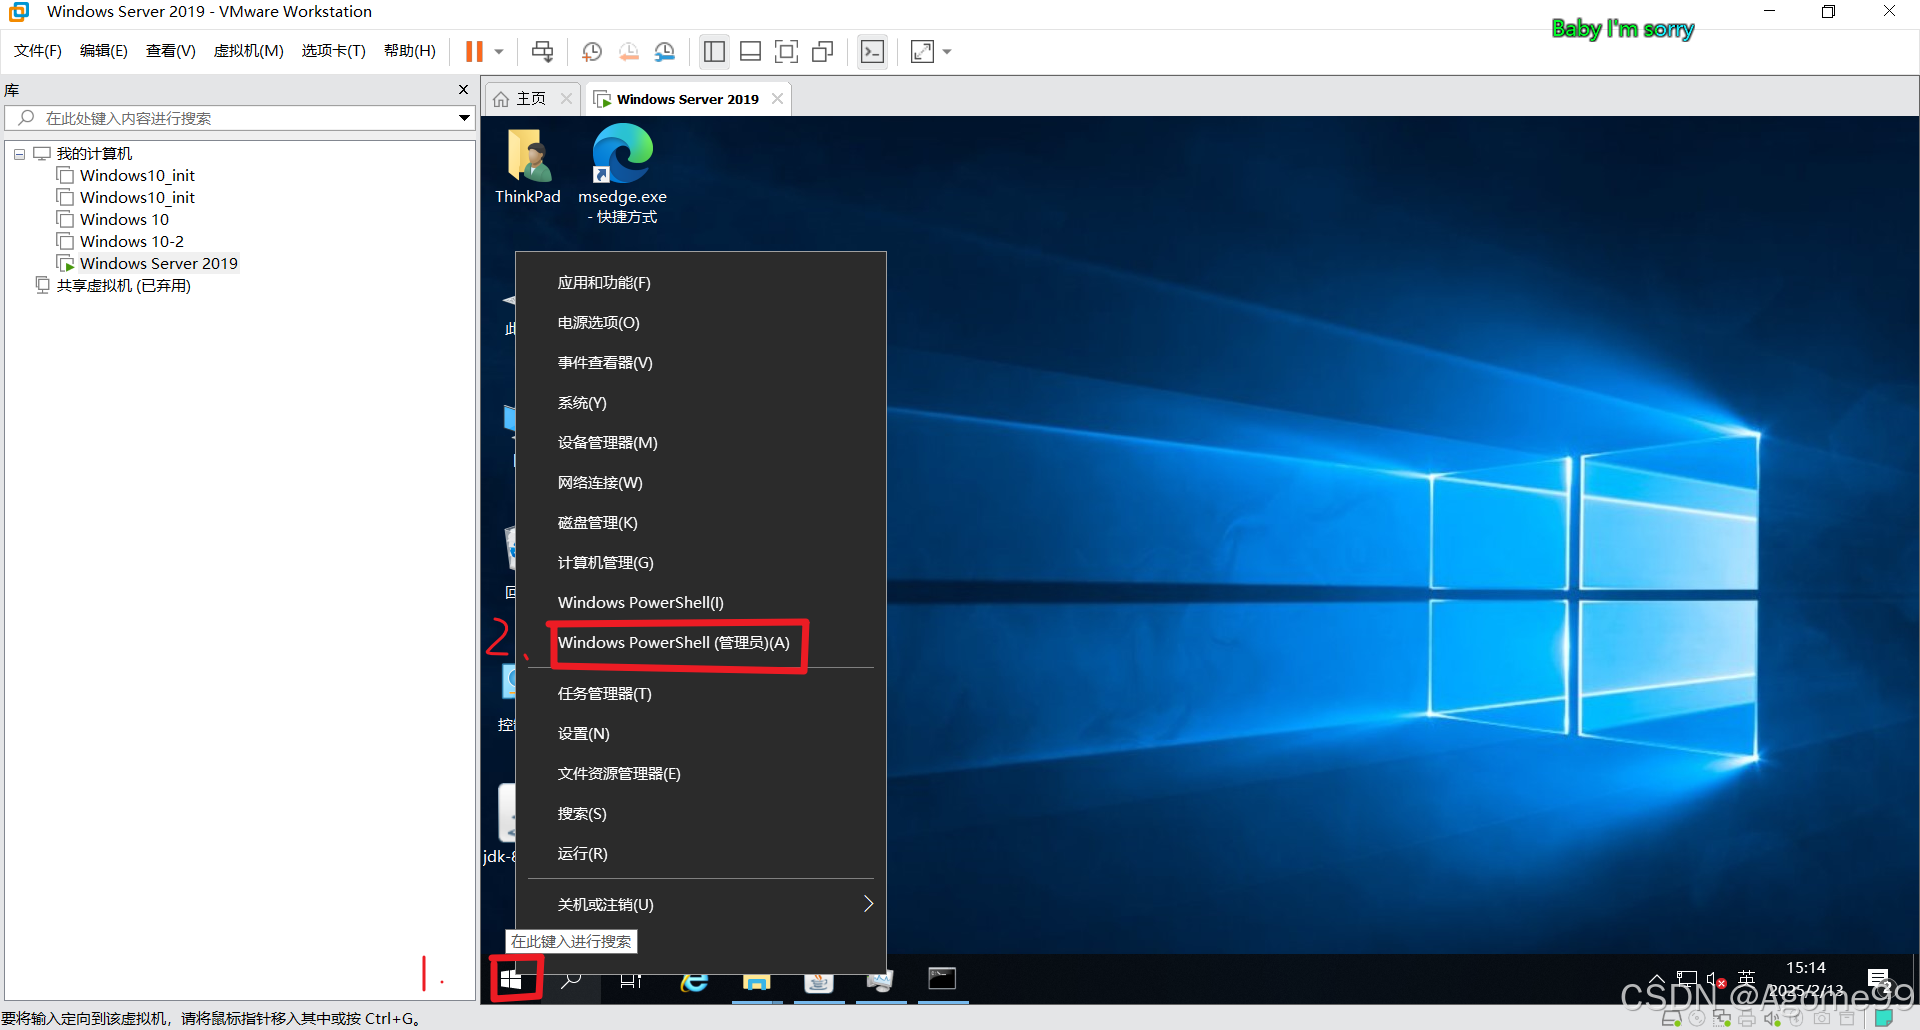Choose 应用和功能(F) from context menu
The width and height of the screenshot is (1920, 1030).
700,283
